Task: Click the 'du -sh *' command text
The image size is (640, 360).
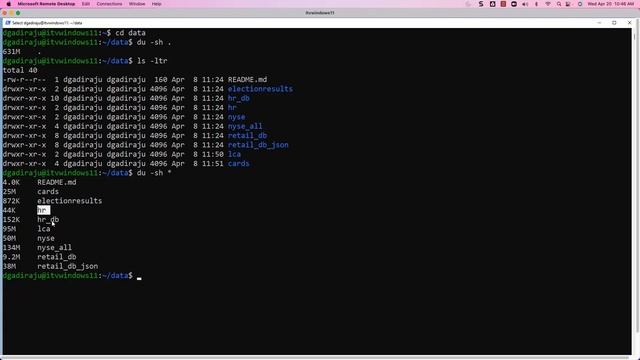Action: click(154, 173)
